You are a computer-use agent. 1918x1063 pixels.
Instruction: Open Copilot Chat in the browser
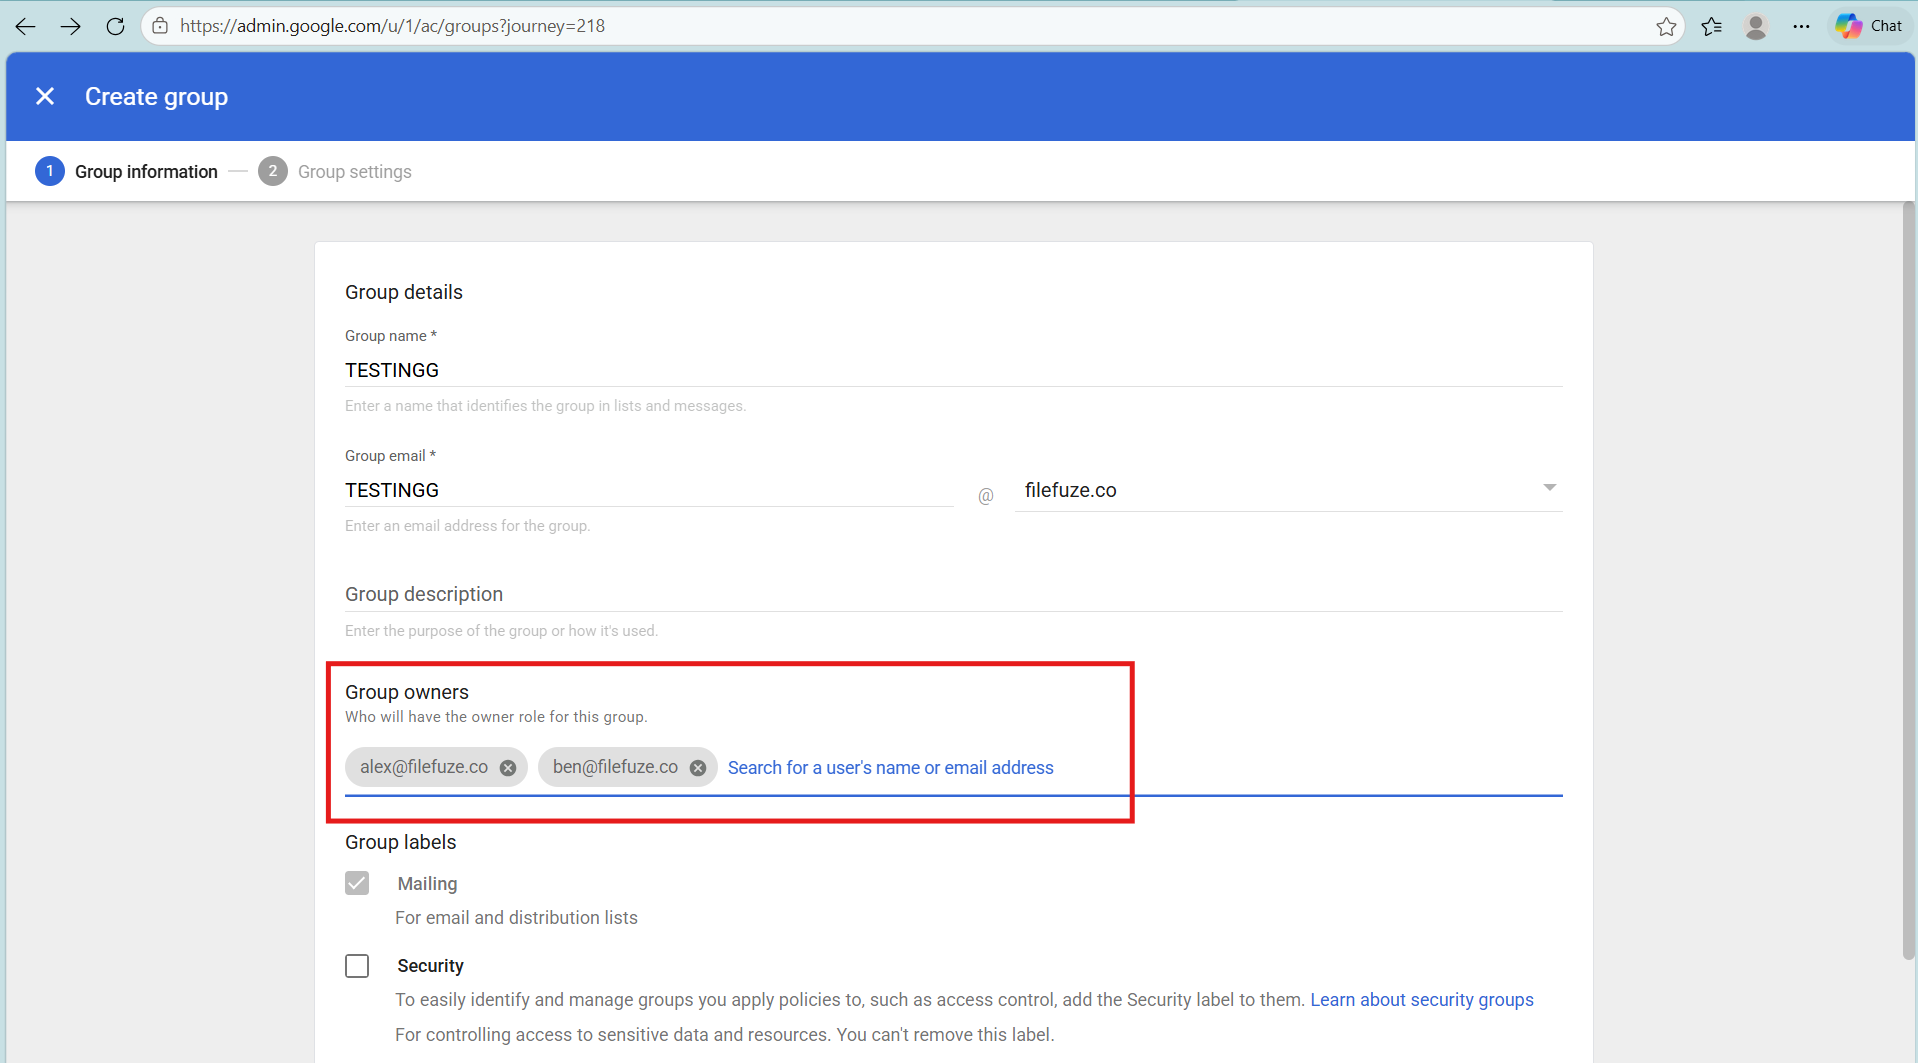(1869, 26)
